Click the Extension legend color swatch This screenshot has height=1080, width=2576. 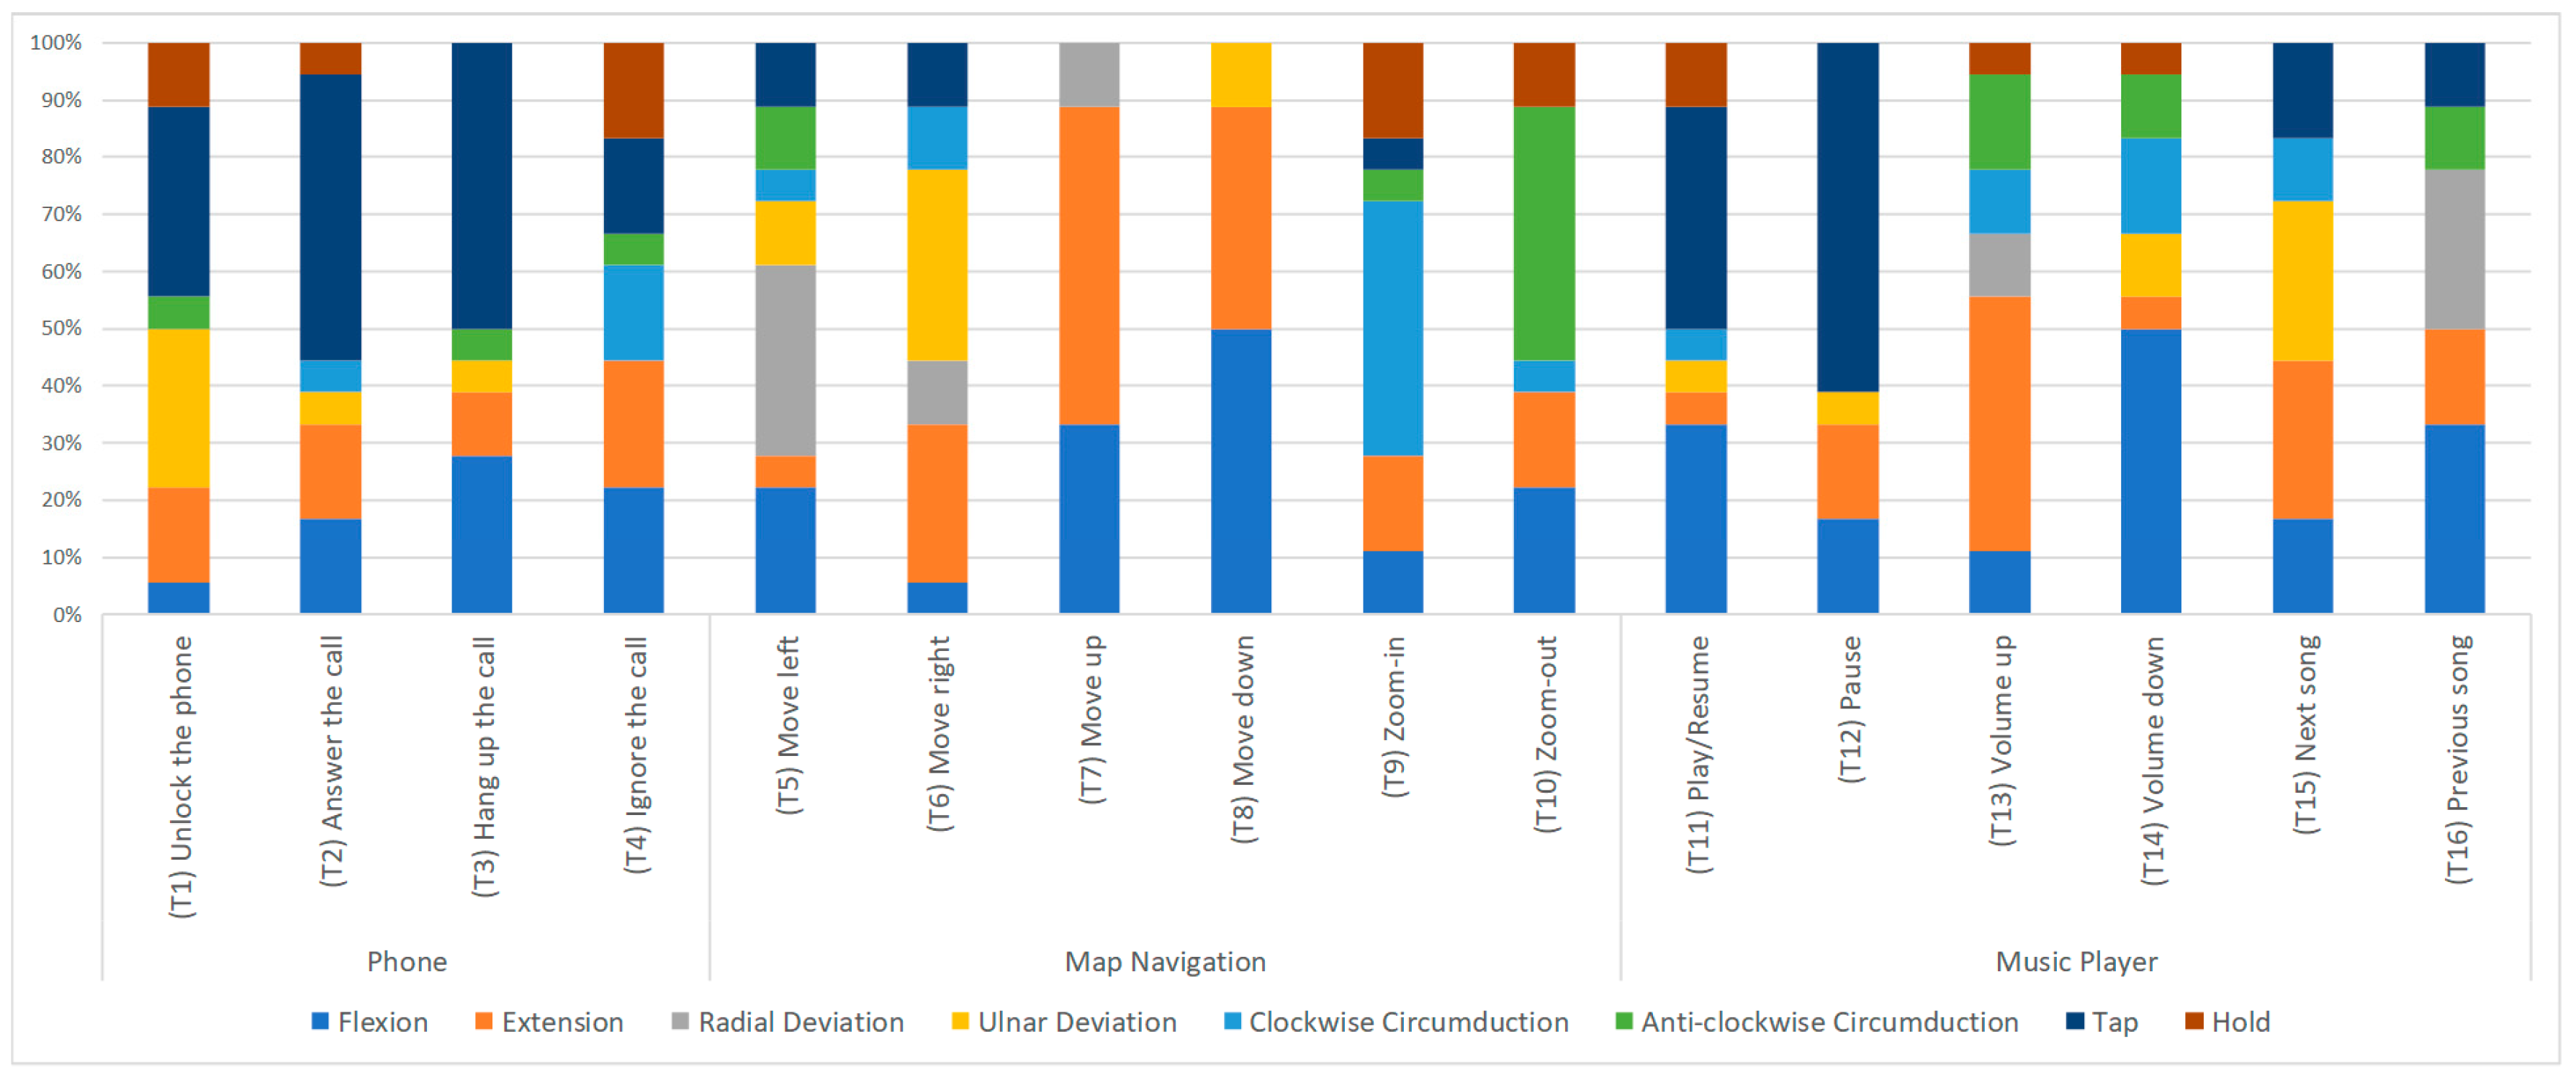coord(484,1021)
